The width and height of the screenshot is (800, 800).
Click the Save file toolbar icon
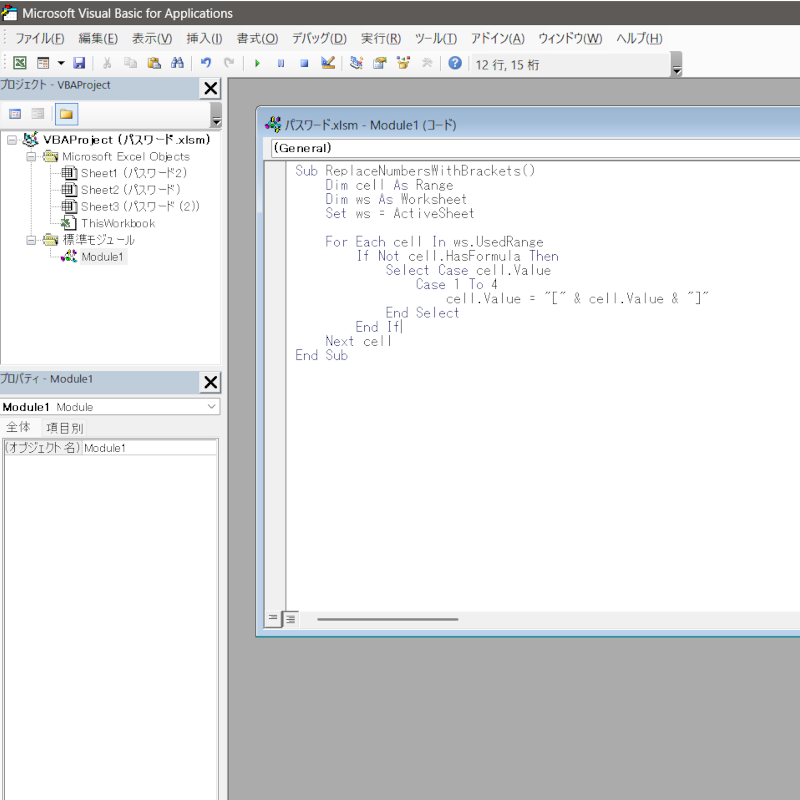click(x=79, y=63)
